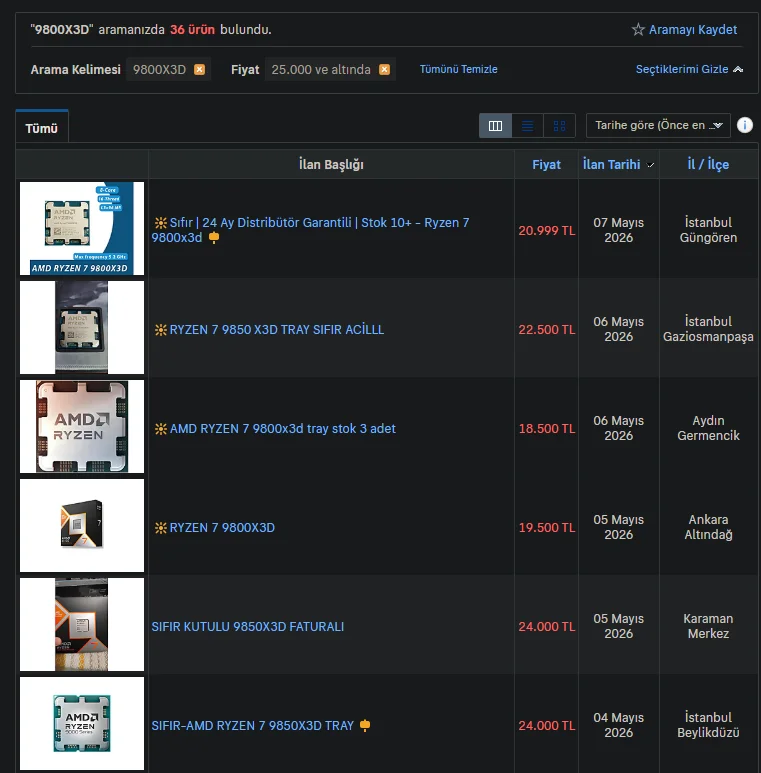Click the 22.500 TL price
761x773 pixels.
(547, 330)
